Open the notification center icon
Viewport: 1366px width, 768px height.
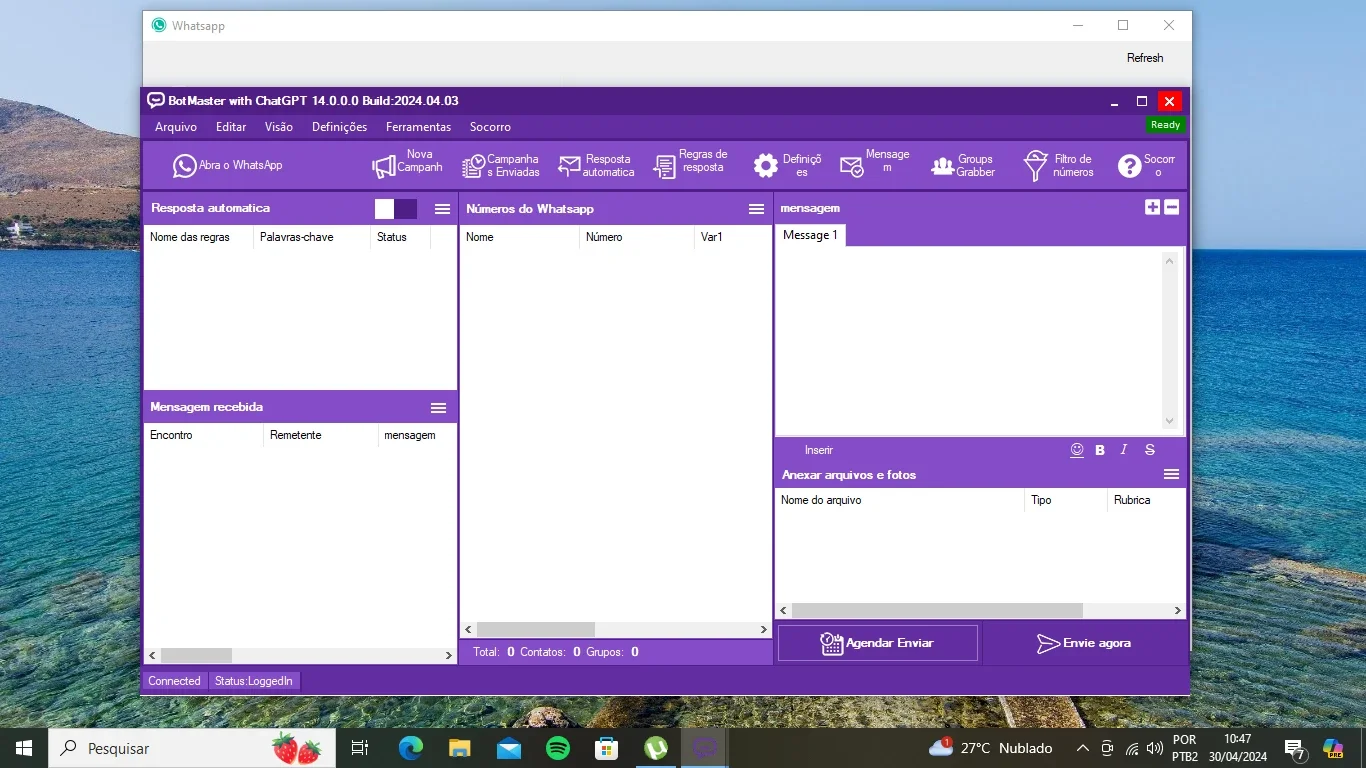[x=1294, y=748]
